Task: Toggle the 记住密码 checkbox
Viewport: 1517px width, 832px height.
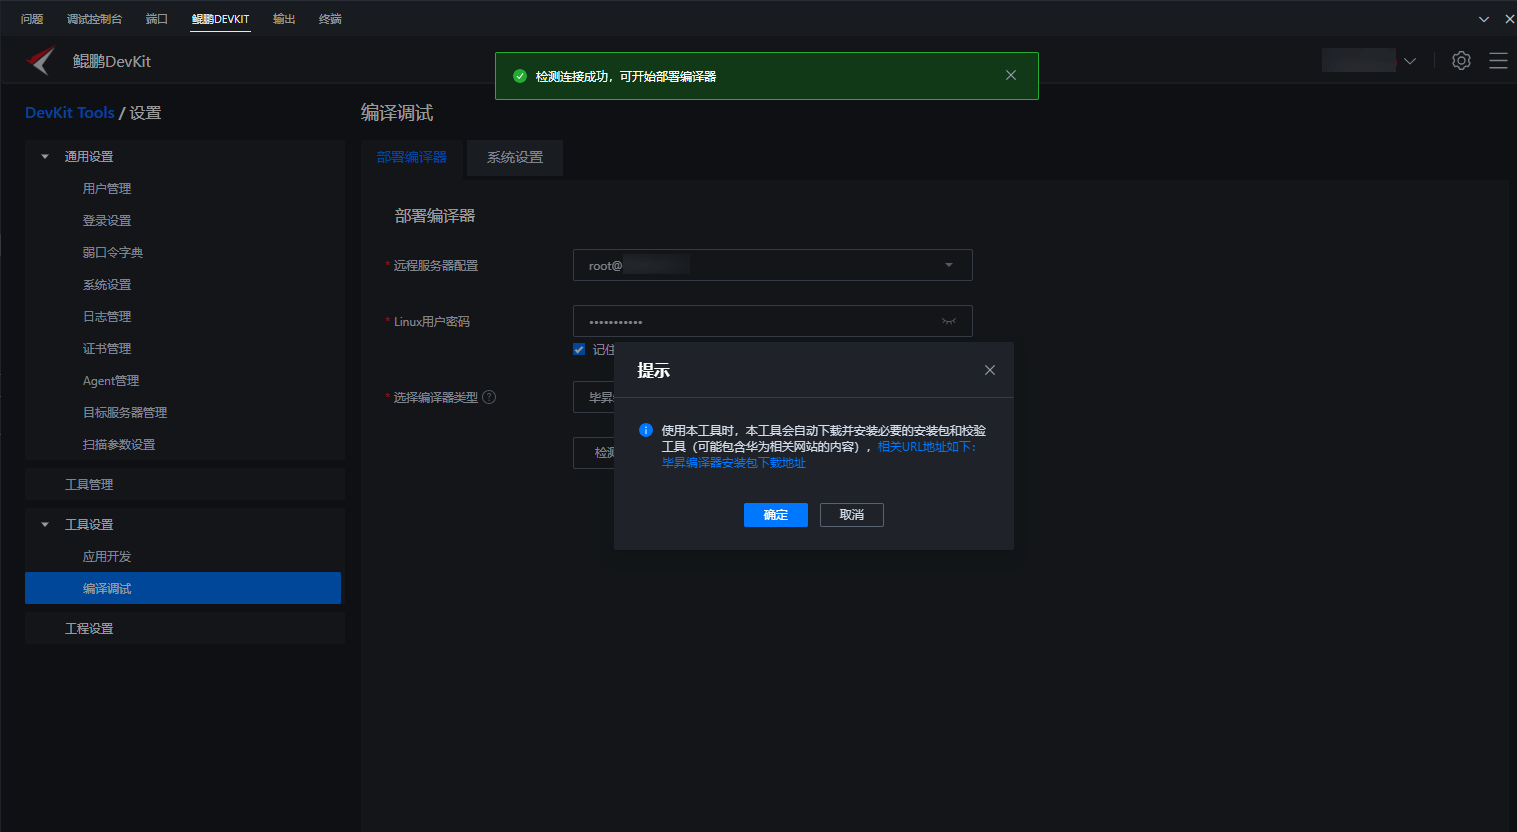Action: click(579, 349)
